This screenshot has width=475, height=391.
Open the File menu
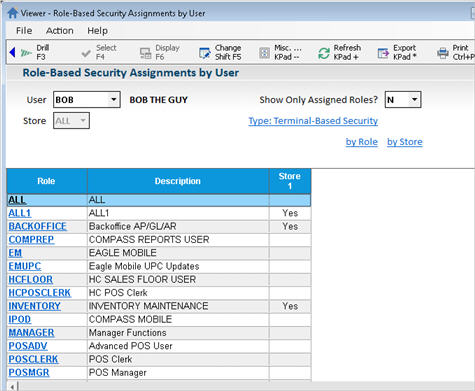point(24,31)
